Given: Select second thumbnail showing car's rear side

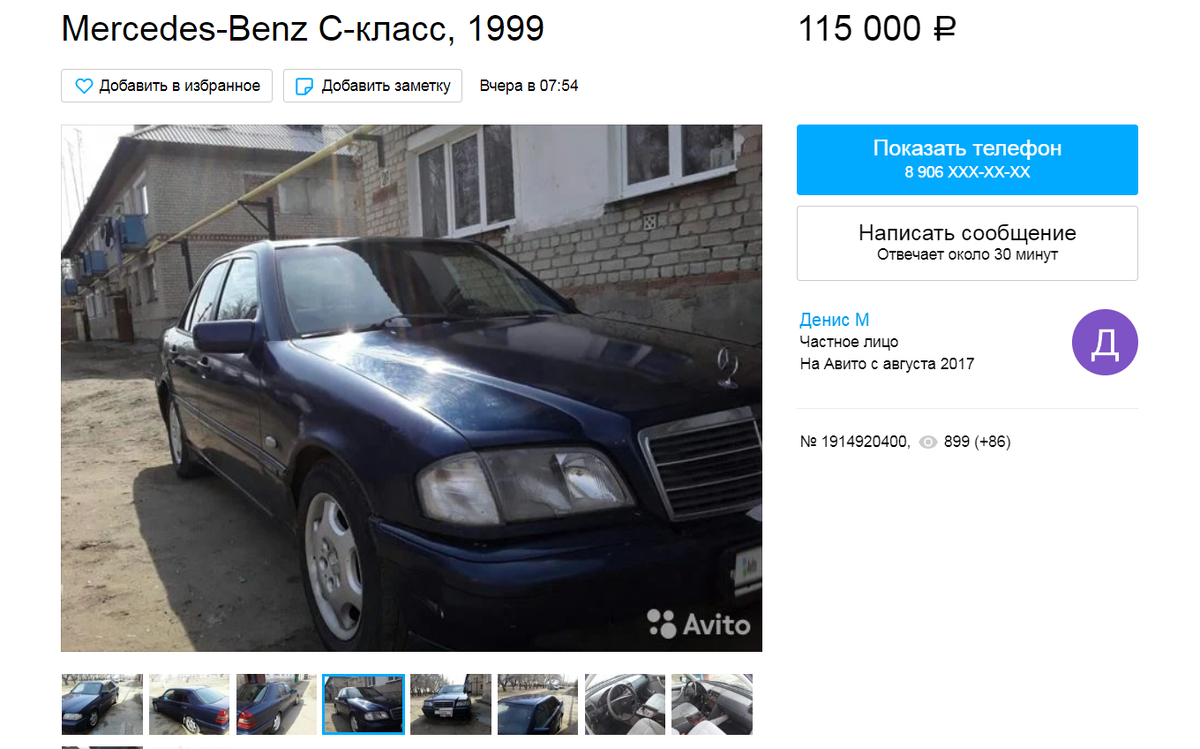Looking at the screenshot, I should tap(189, 704).
